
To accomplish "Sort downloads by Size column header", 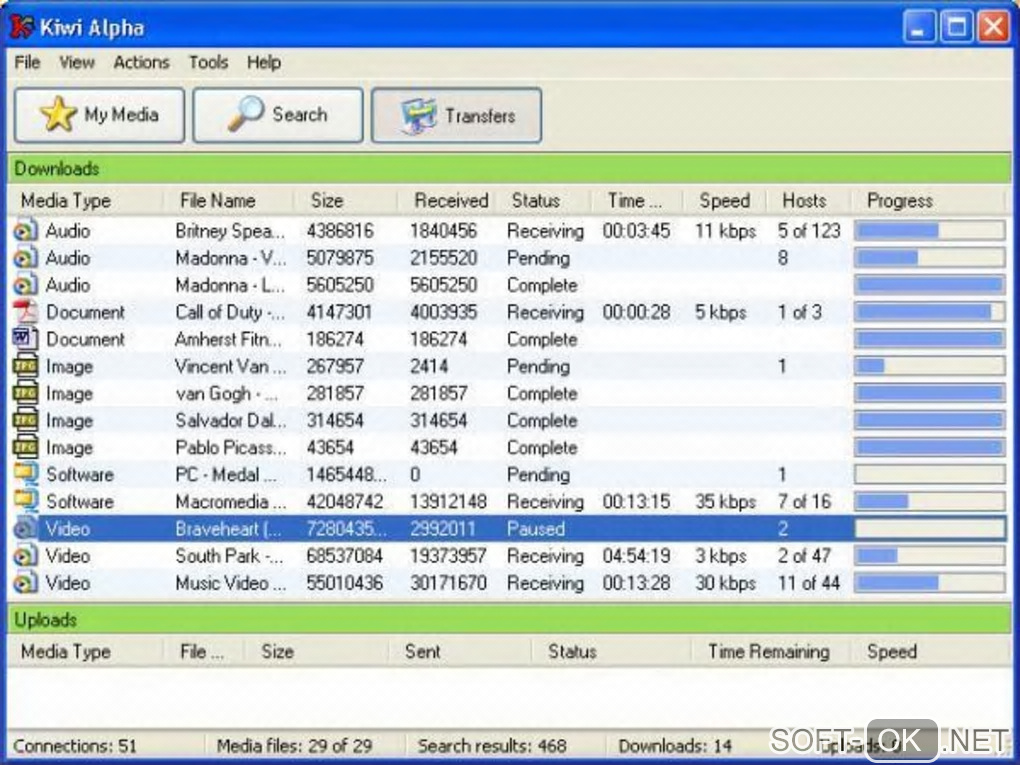I will (x=345, y=200).
